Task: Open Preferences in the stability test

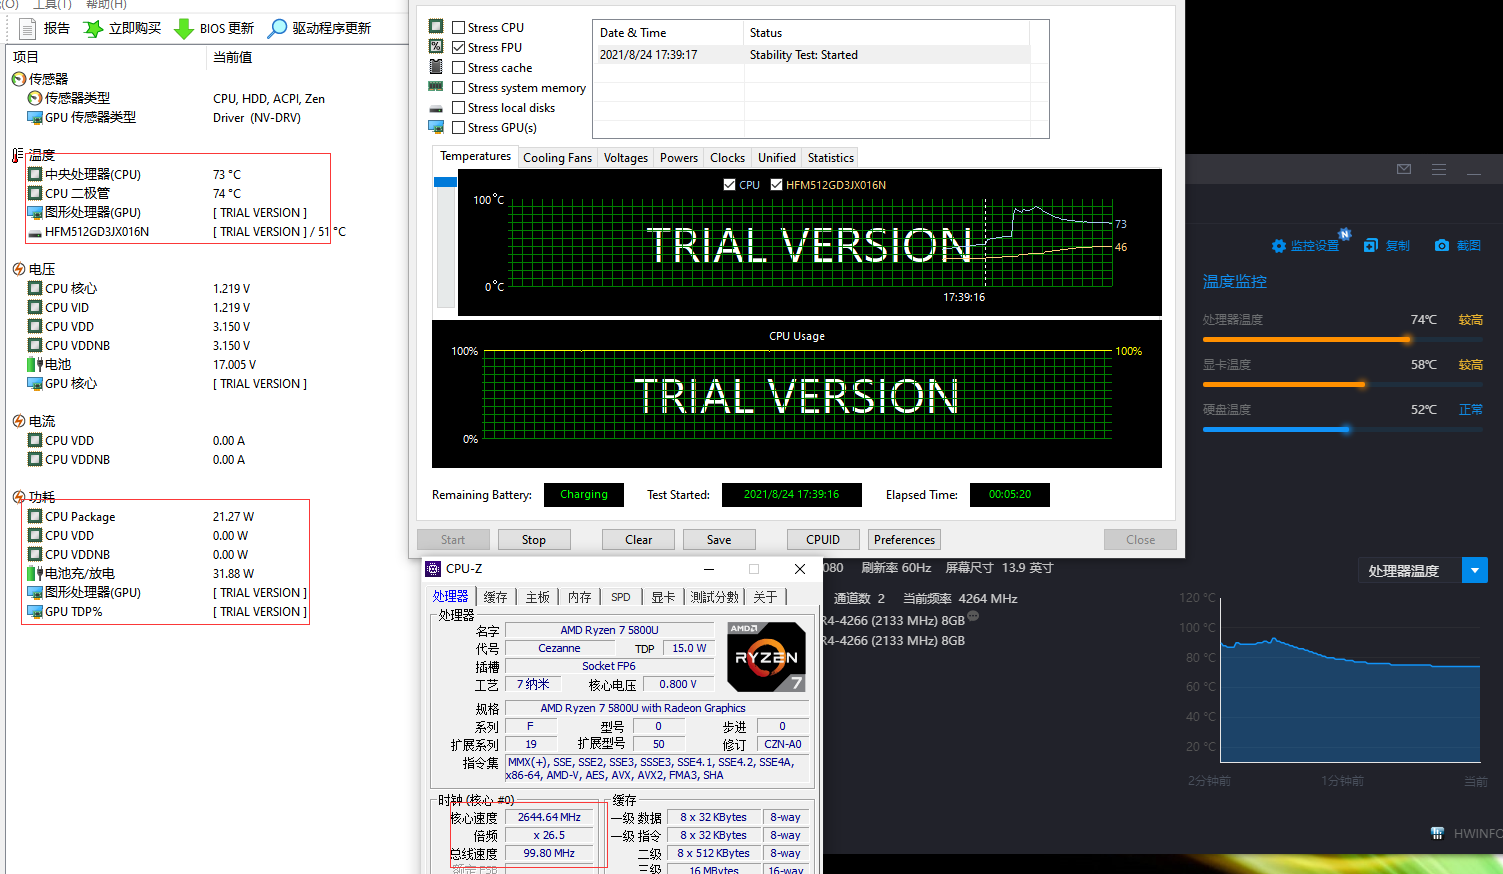Action: (x=904, y=540)
